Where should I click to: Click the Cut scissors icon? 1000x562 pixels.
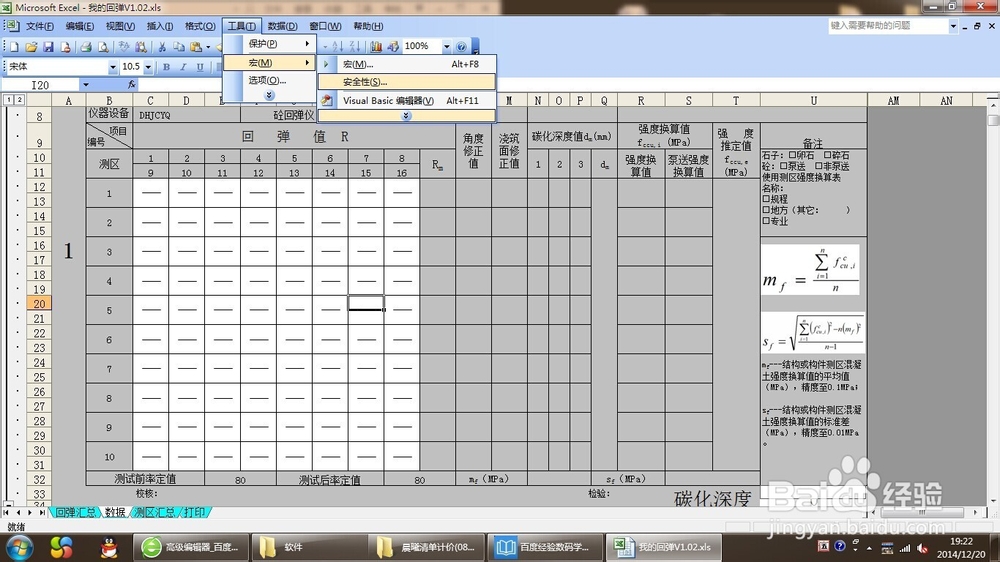[x=162, y=47]
